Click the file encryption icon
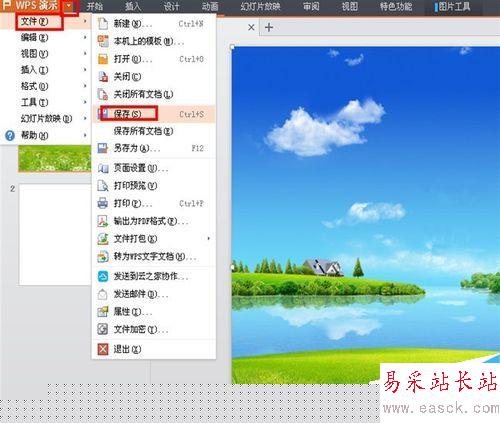500x423 pixels. coord(103,329)
